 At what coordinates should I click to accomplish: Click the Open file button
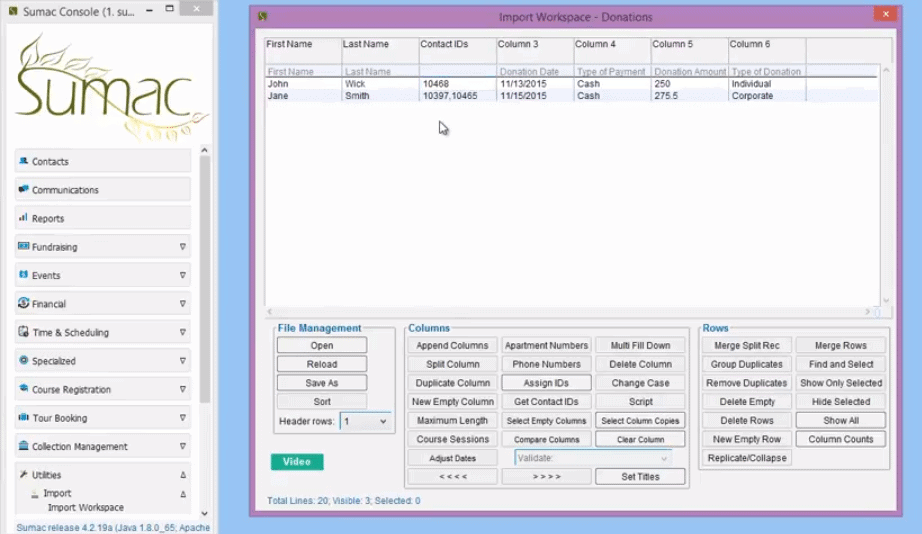322,345
